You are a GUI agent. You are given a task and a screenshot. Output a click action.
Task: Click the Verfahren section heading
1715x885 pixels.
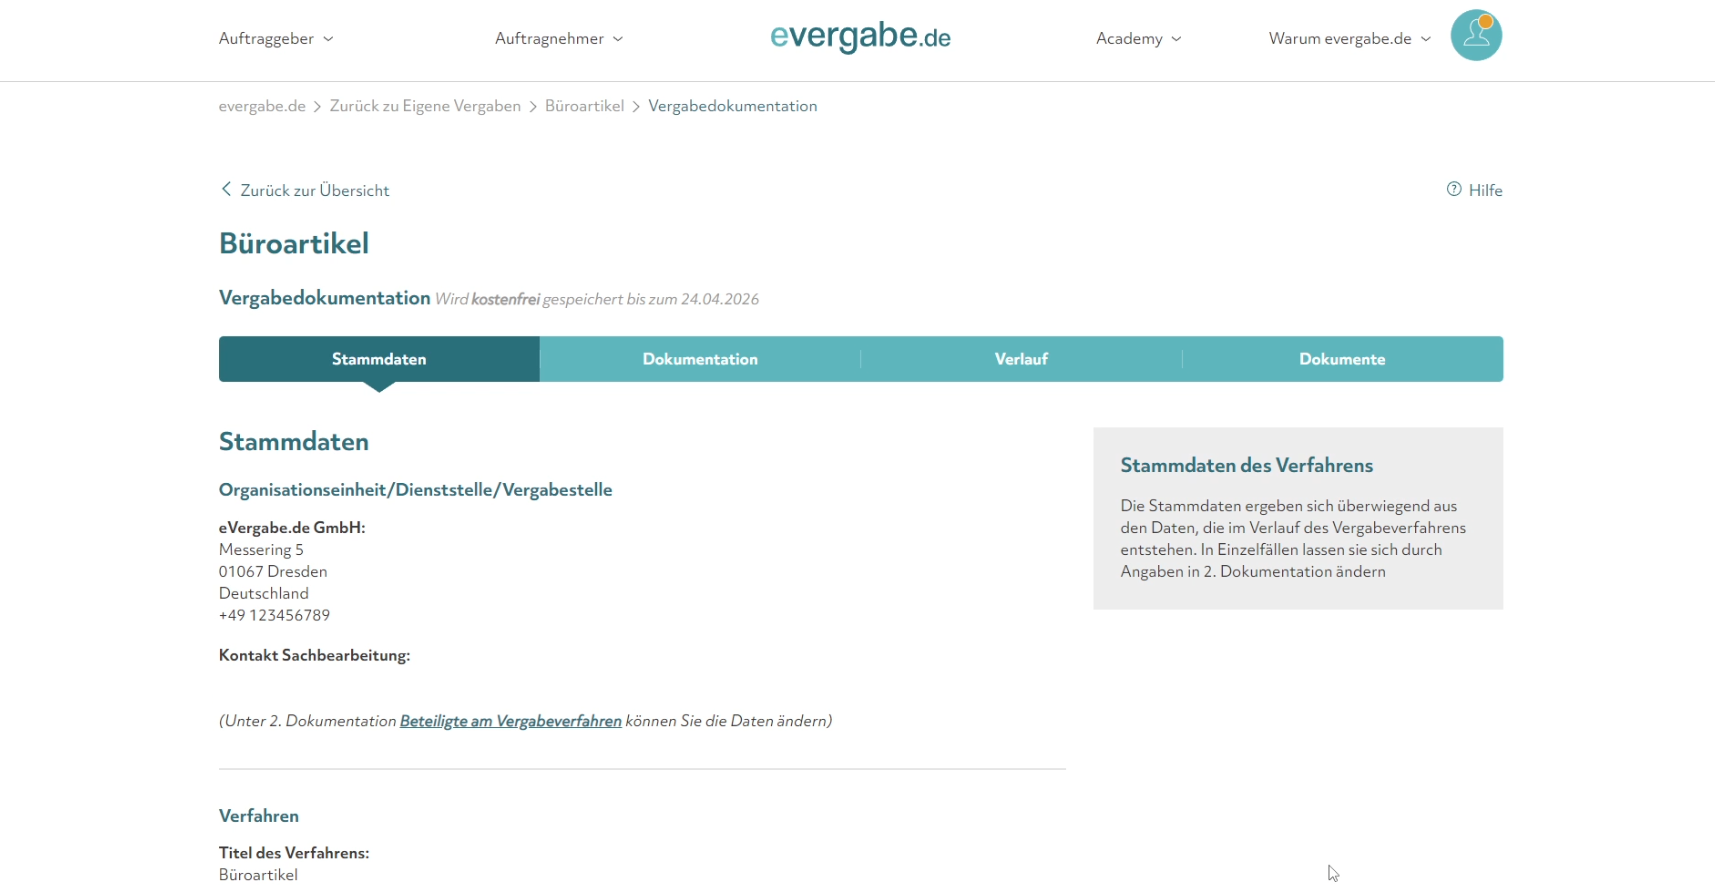(259, 816)
